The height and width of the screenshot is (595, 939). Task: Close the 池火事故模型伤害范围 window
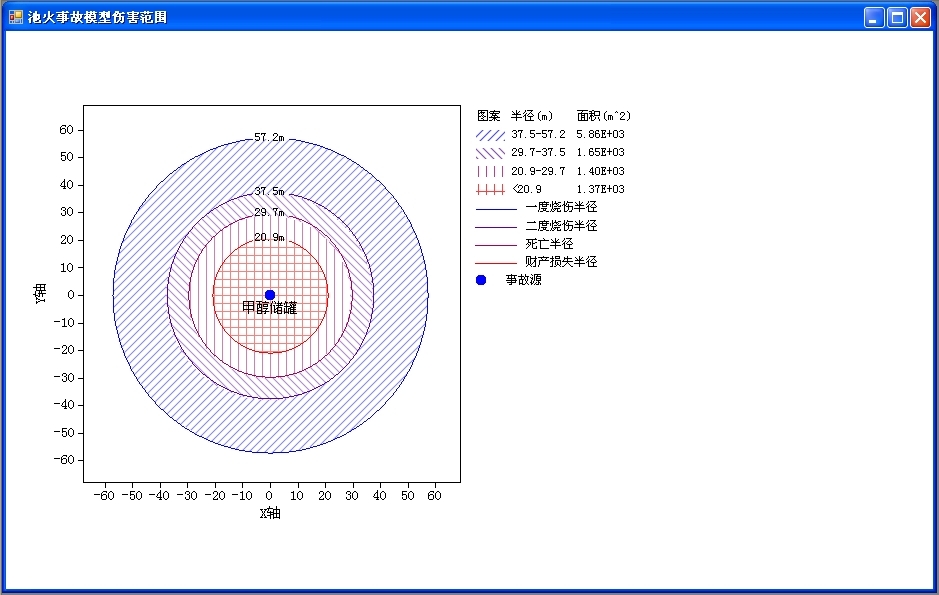[920, 17]
